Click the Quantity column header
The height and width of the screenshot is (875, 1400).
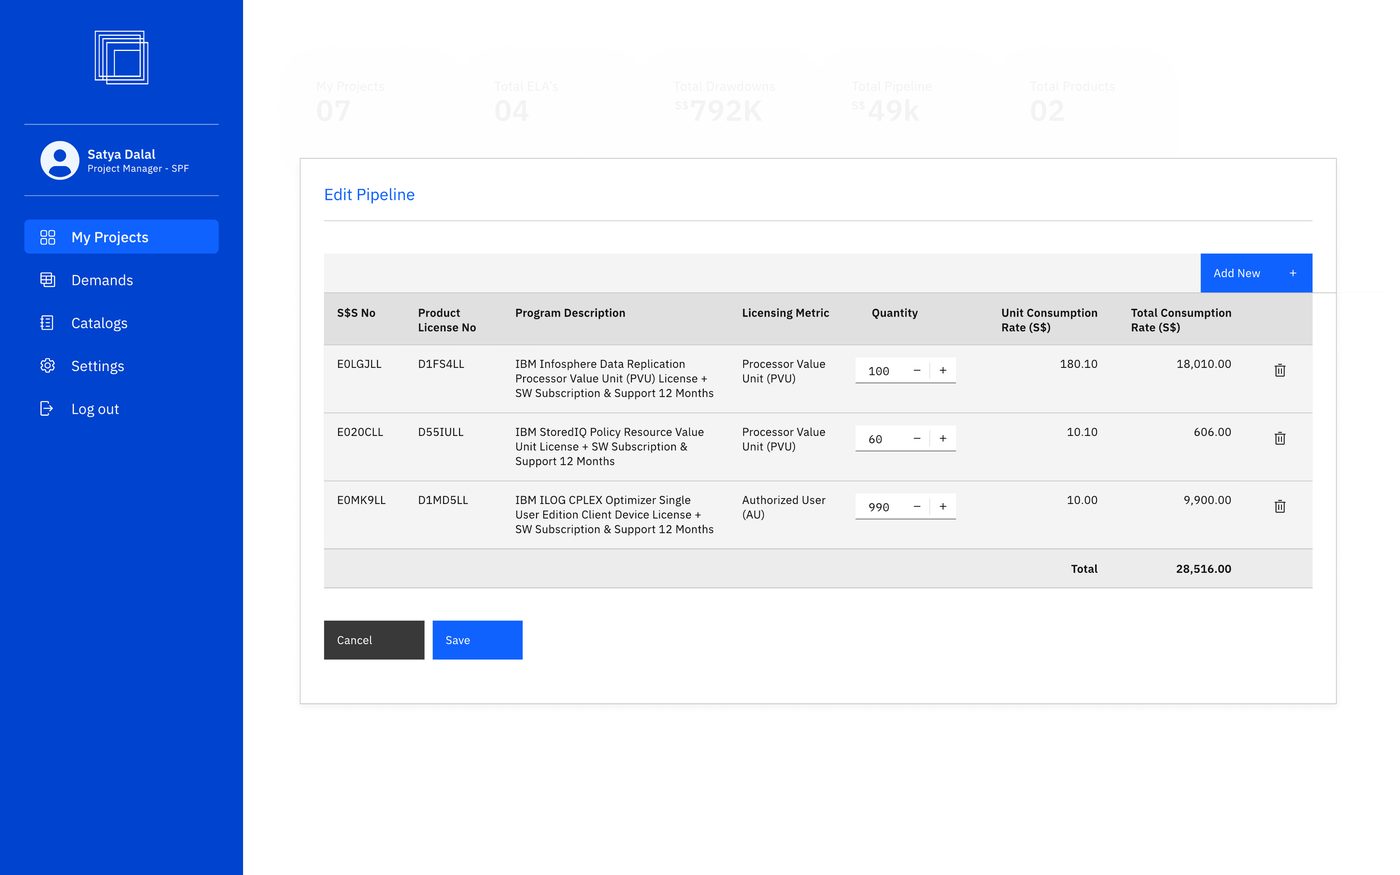point(895,313)
